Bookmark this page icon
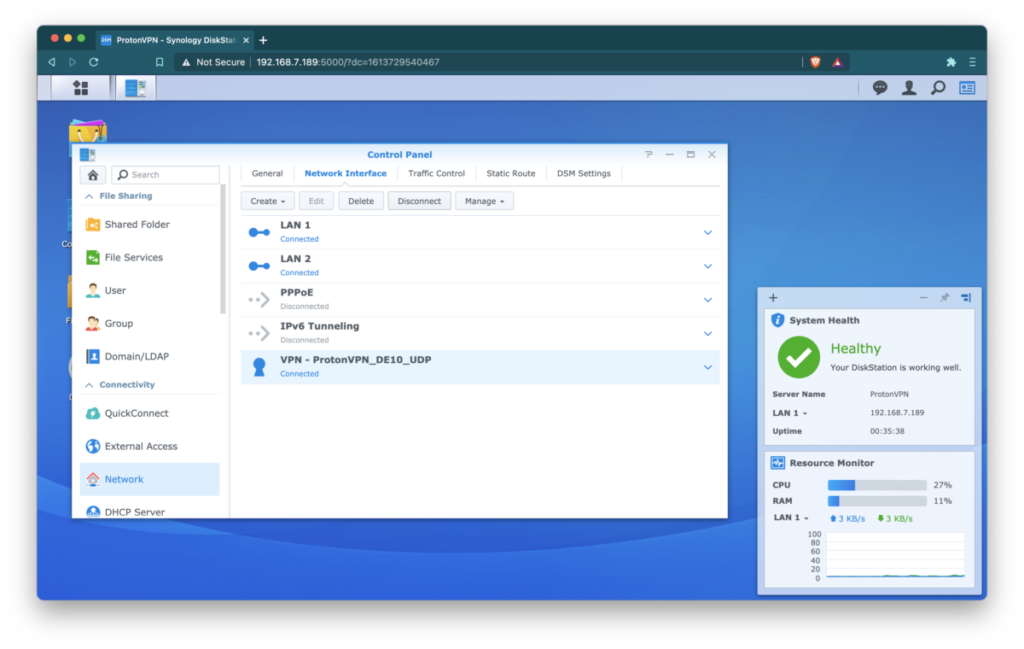Image resolution: width=1024 pixels, height=649 pixels. [x=159, y=62]
